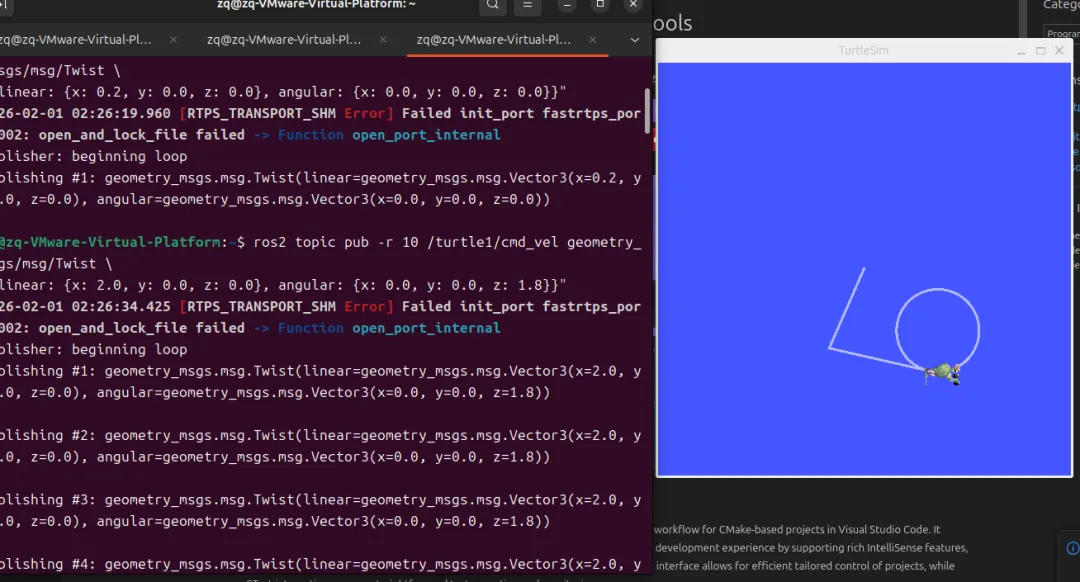1080x582 pixels.
Task: Switch to the first terminal tab
Action: click(x=76, y=40)
